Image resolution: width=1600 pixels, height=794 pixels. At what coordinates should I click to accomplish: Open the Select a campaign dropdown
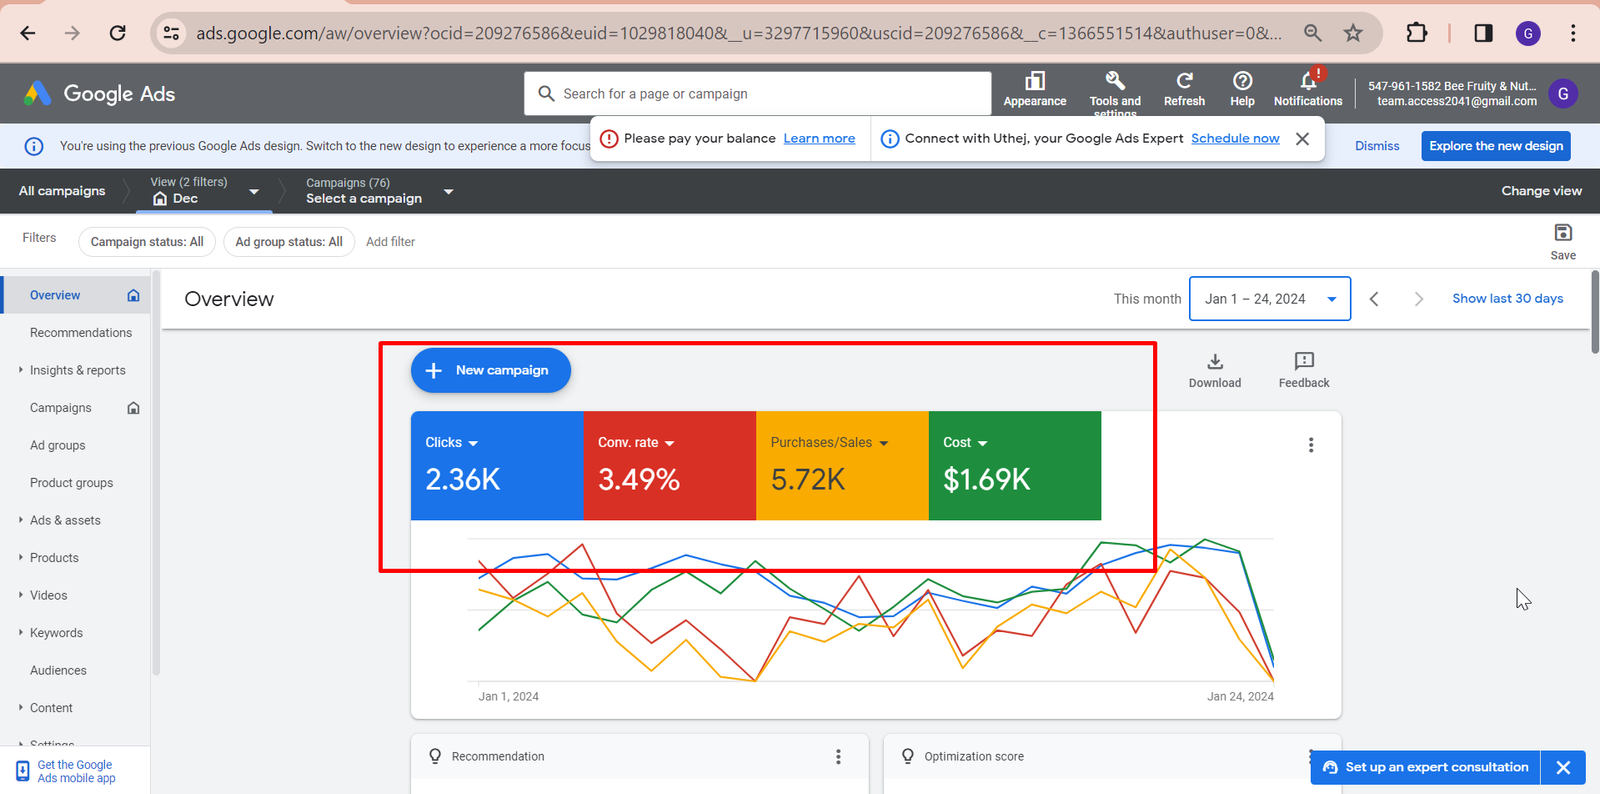point(380,191)
